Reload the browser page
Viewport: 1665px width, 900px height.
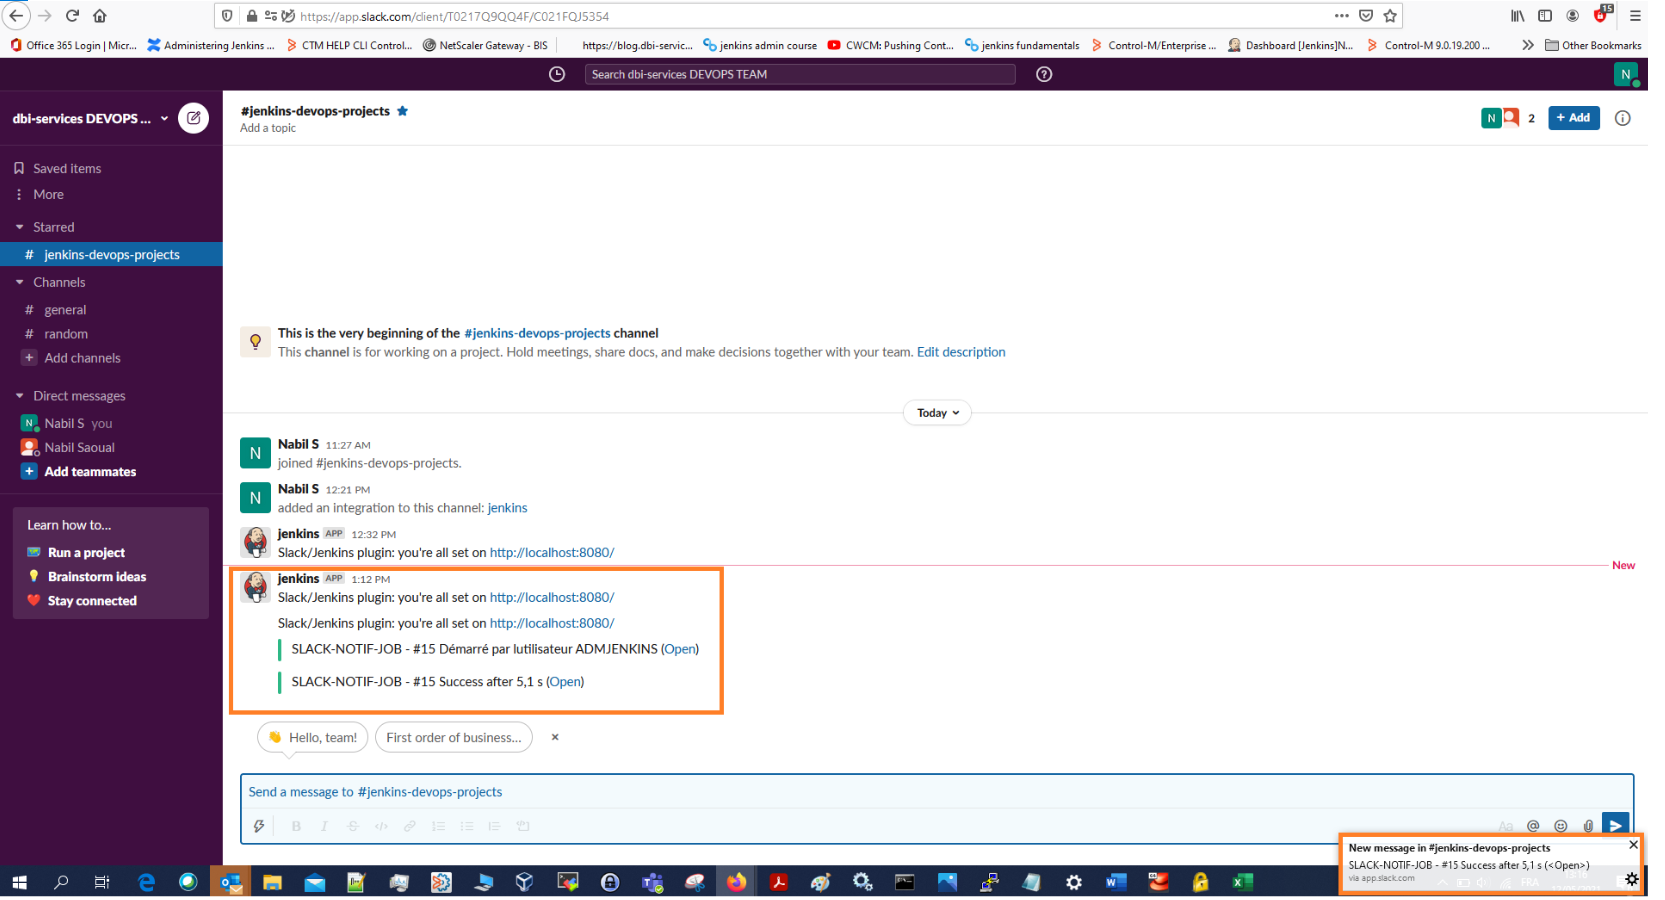72,16
